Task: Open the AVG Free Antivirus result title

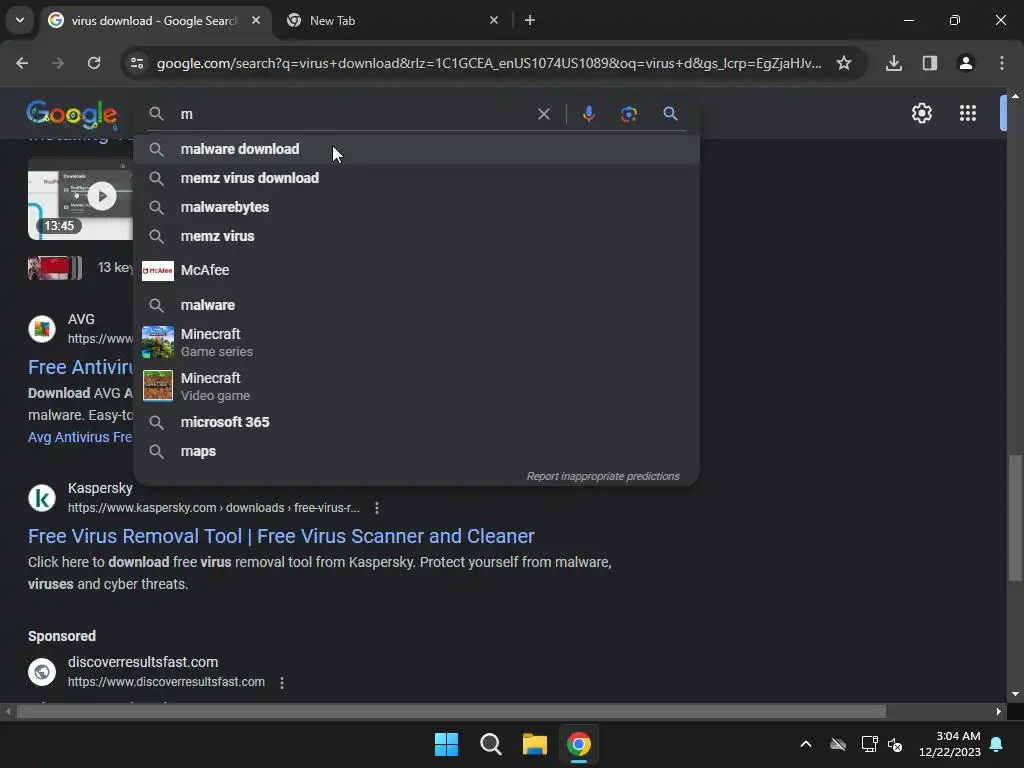Action: pyautogui.click(x=80, y=367)
